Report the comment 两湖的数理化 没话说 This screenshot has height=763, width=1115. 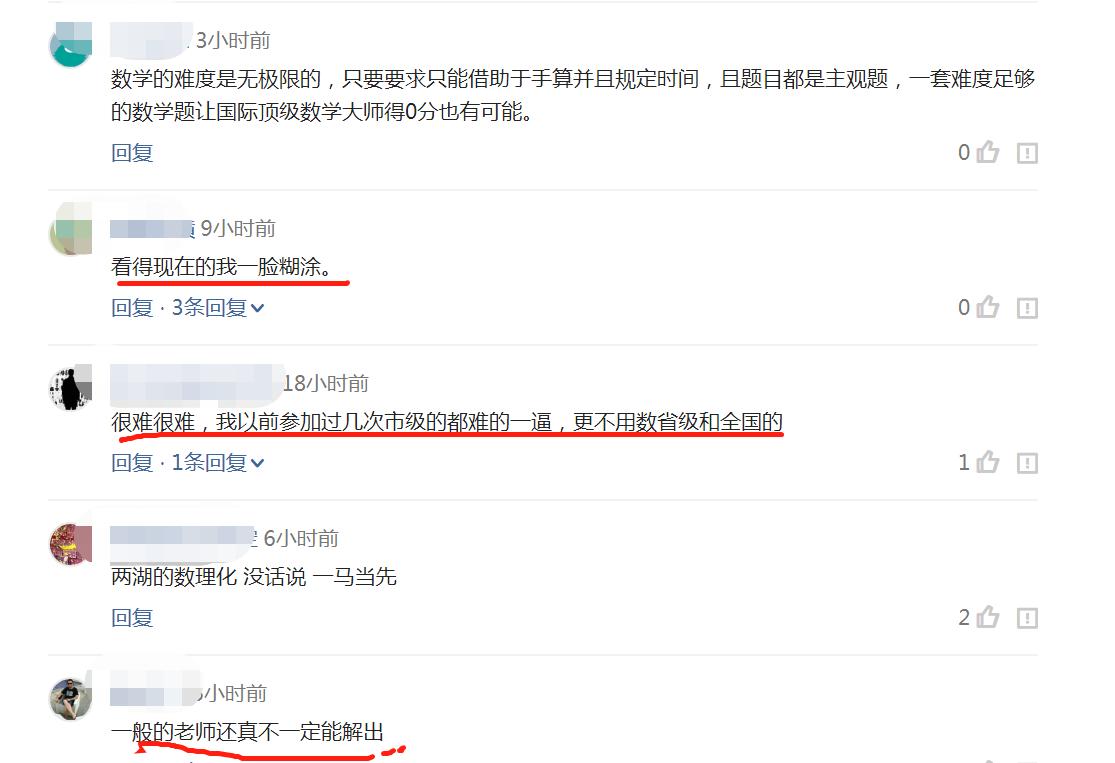pyautogui.click(x=1027, y=618)
